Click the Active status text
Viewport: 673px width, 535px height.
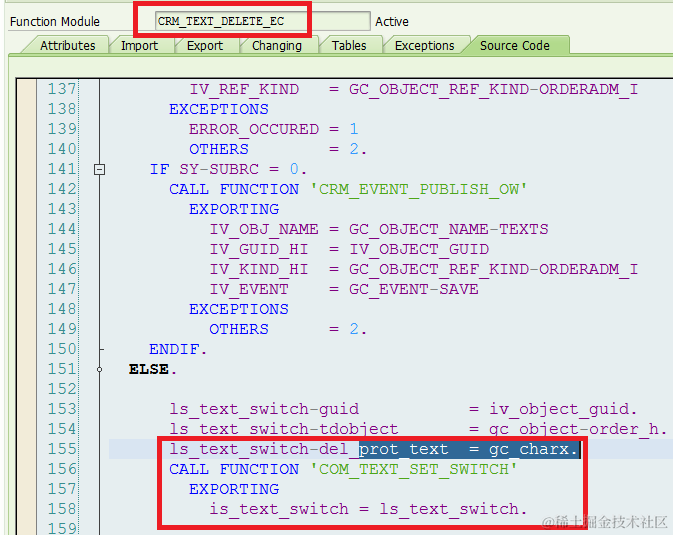391,21
